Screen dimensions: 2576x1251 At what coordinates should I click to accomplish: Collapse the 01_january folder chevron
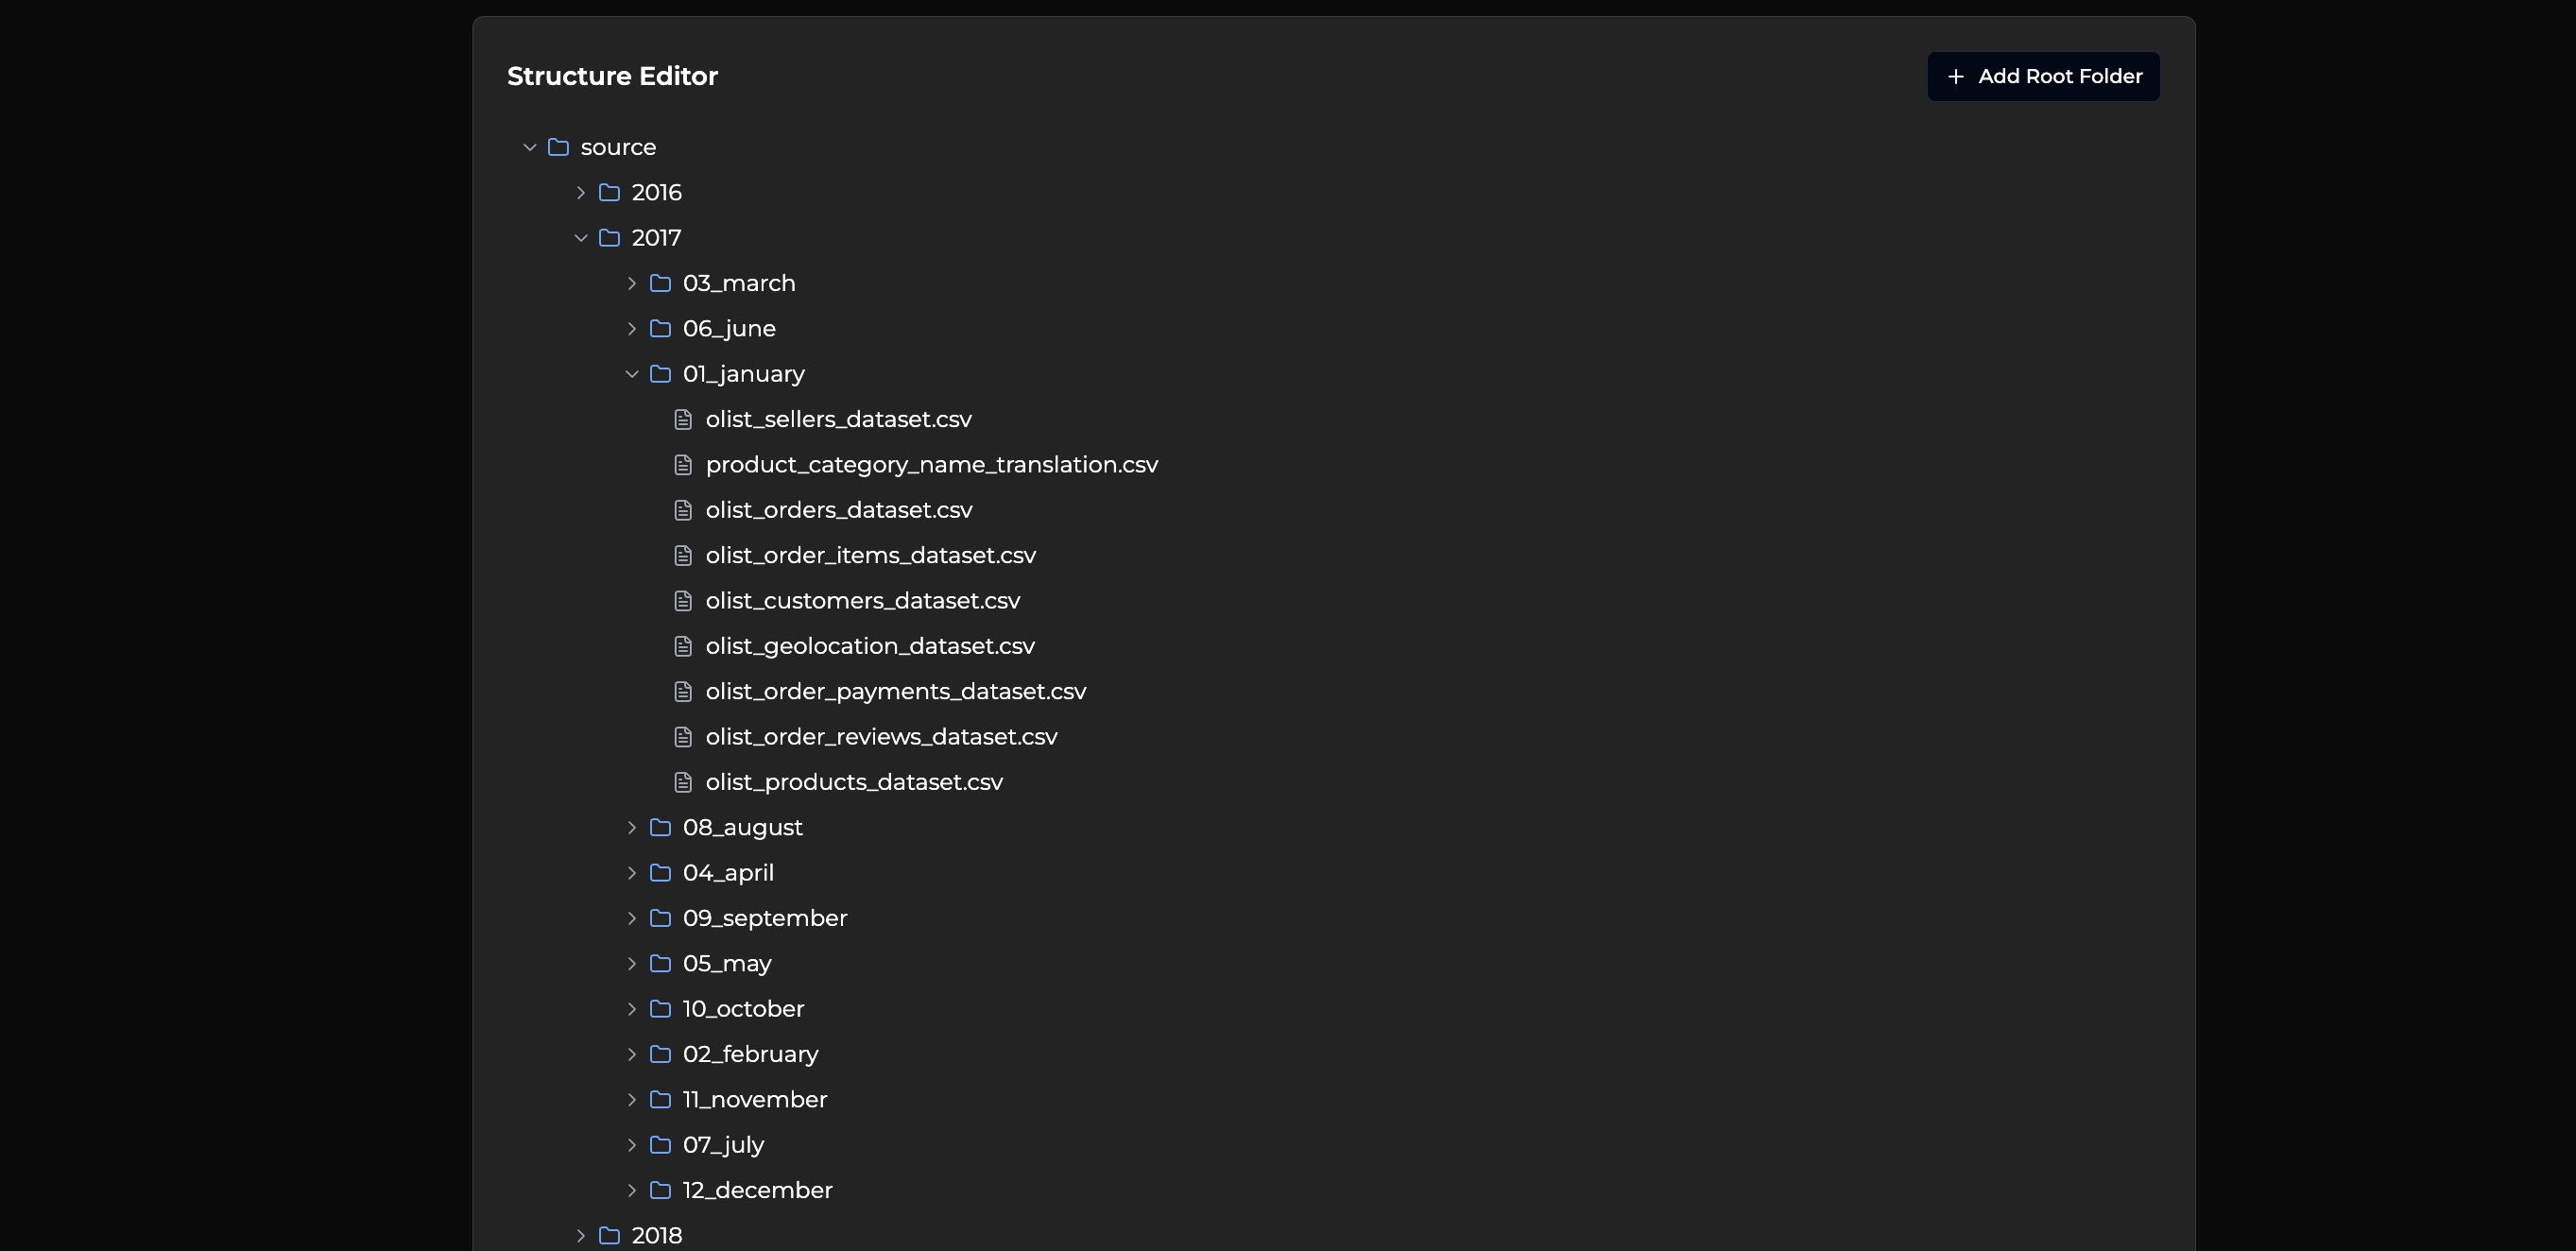point(632,374)
